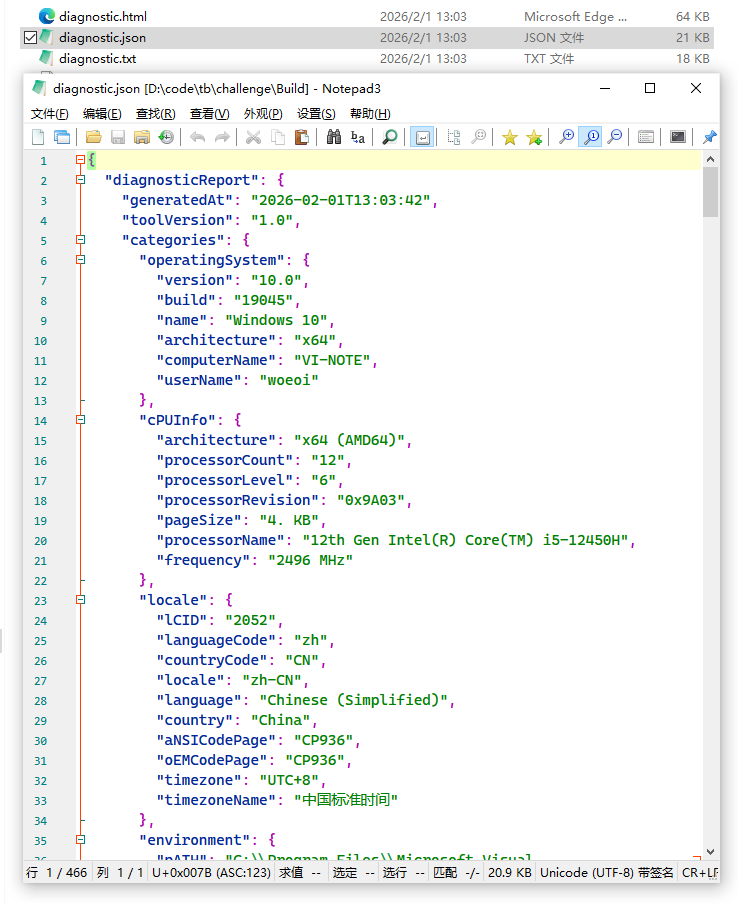This screenshot has width=738, height=904.
Task: Open the 文件(F) menu
Action: pos(50,114)
